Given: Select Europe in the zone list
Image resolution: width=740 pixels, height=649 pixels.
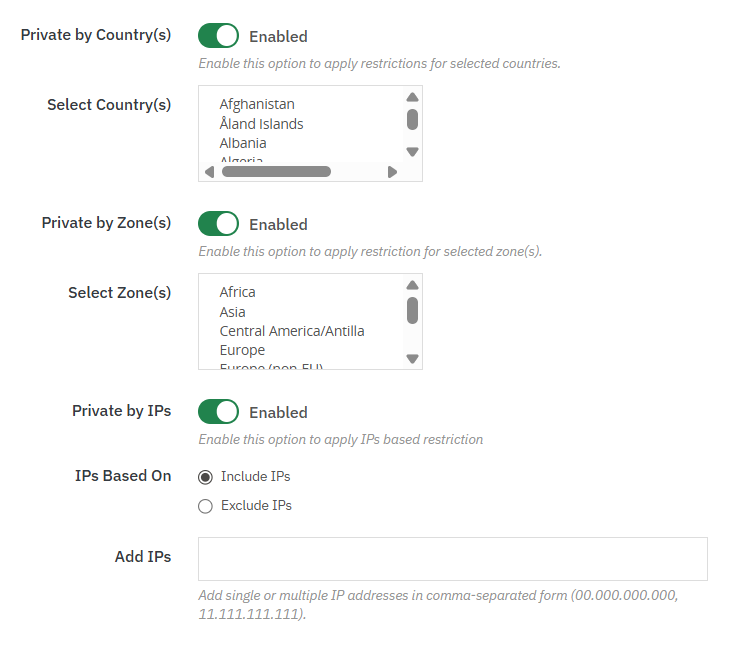Looking at the screenshot, I should coord(243,350).
